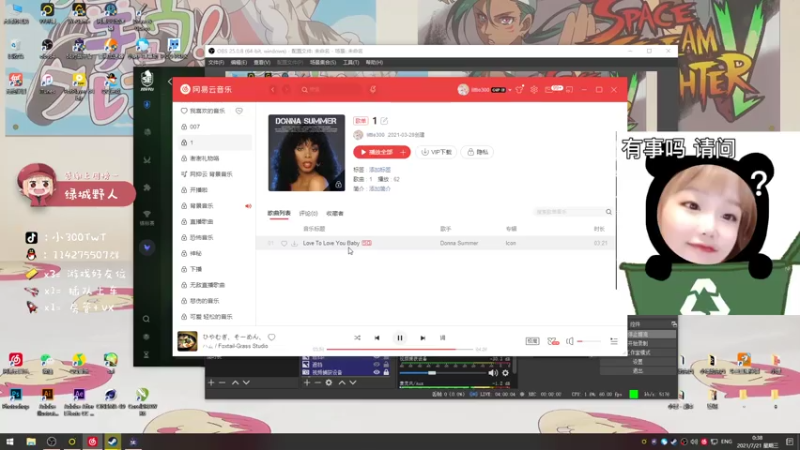
Task: Click search icon in dark sidebar app
Action: [146, 319]
